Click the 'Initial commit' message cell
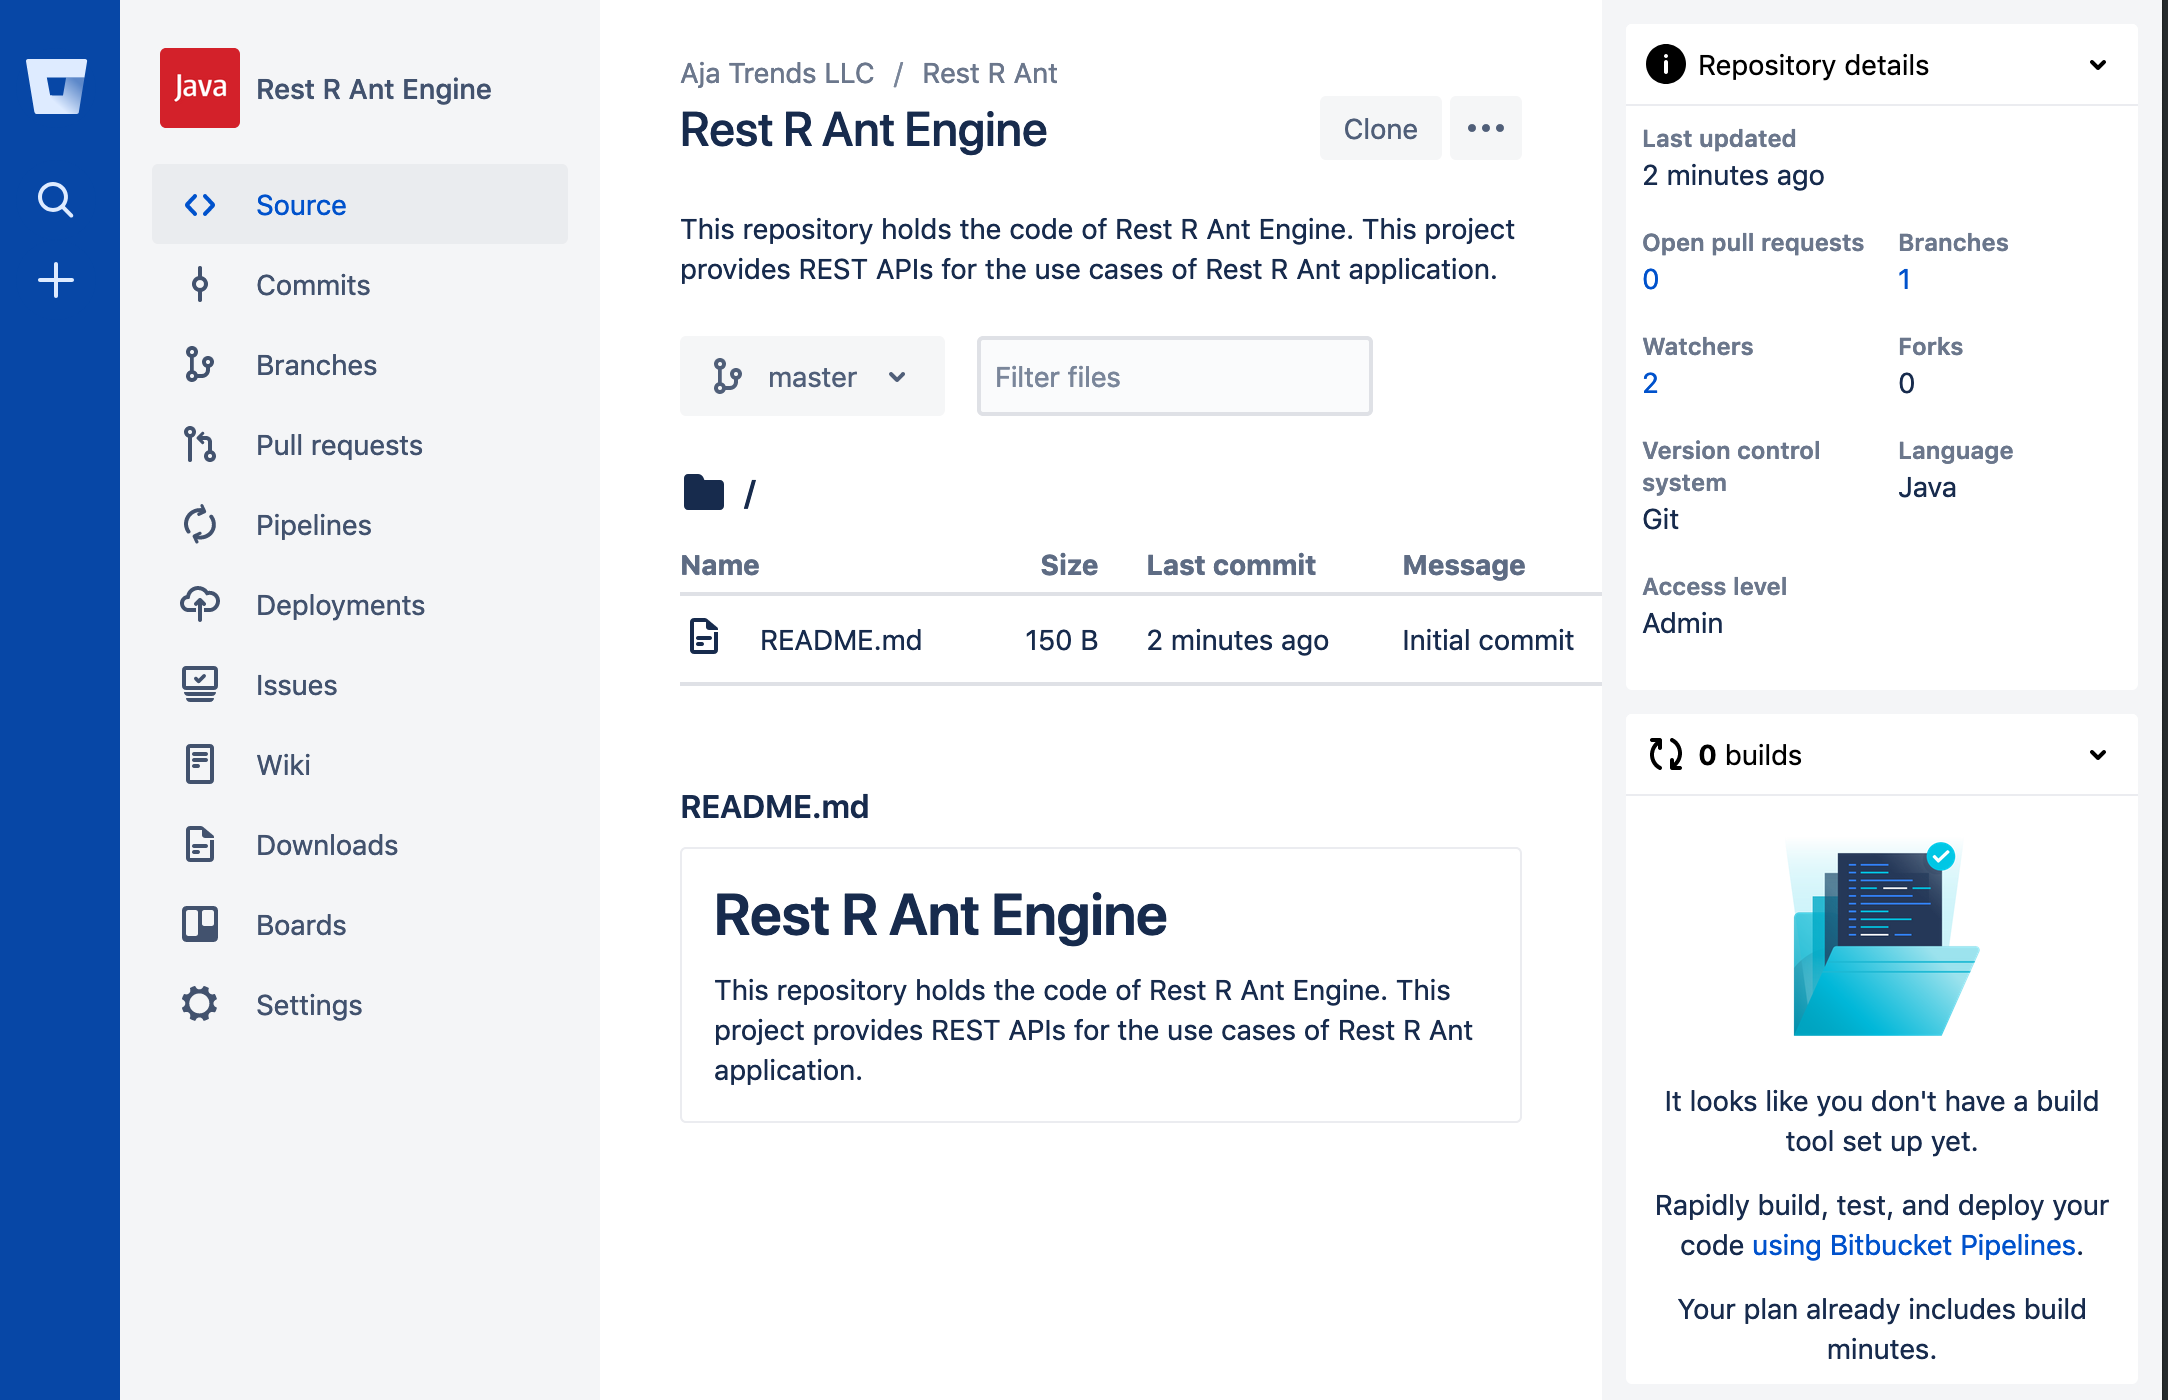The height and width of the screenshot is (1400, 2168). tap(1488, 640)
